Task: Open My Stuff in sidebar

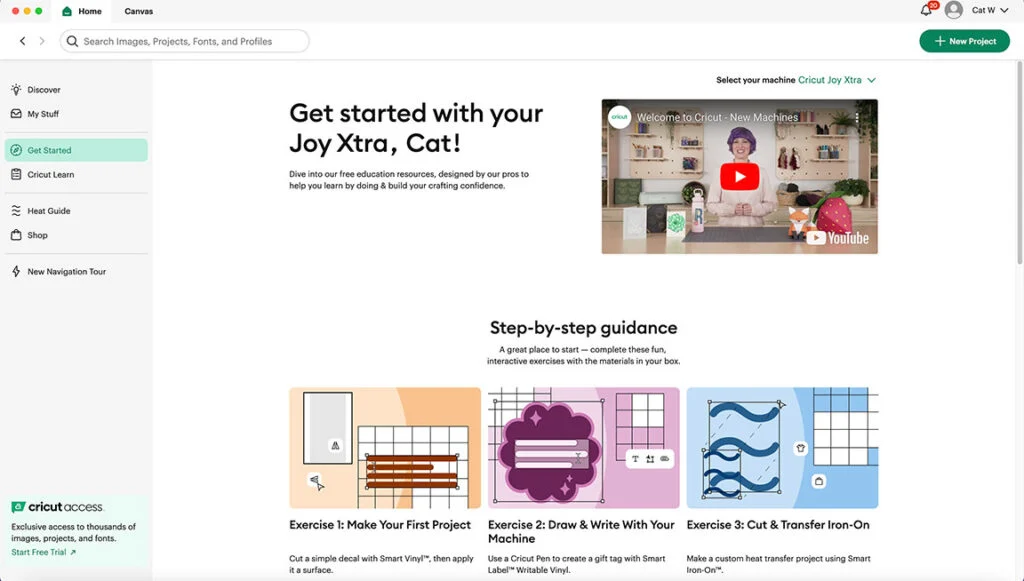Action: 76,114
